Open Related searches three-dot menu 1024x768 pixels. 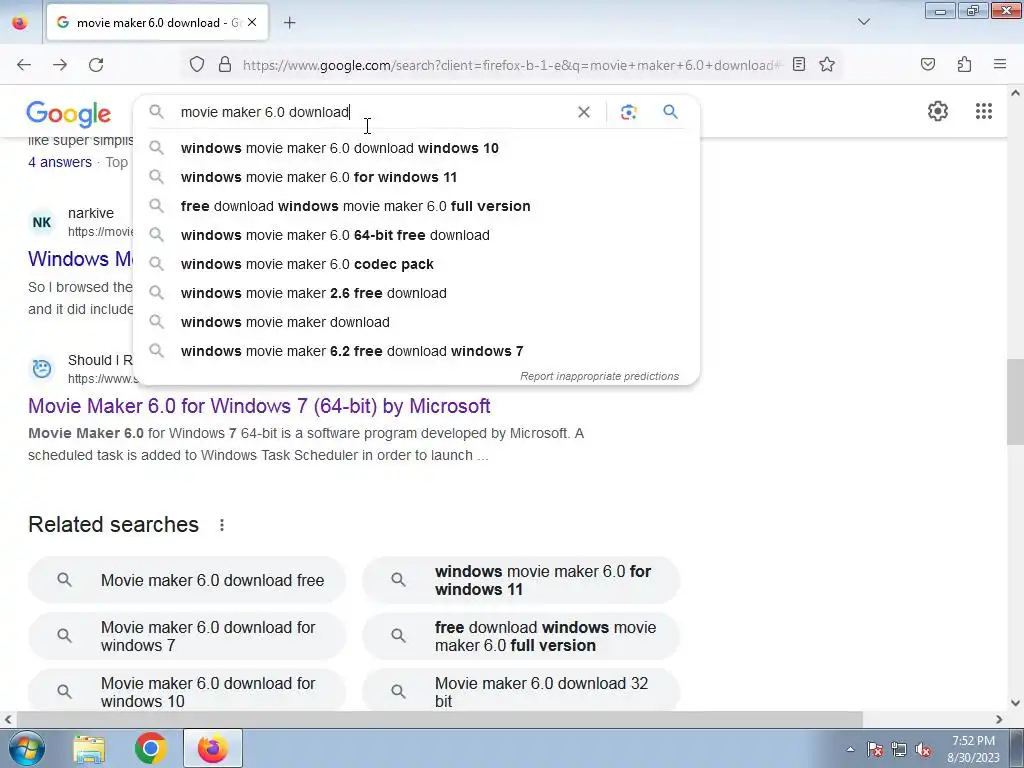point(222,525)
